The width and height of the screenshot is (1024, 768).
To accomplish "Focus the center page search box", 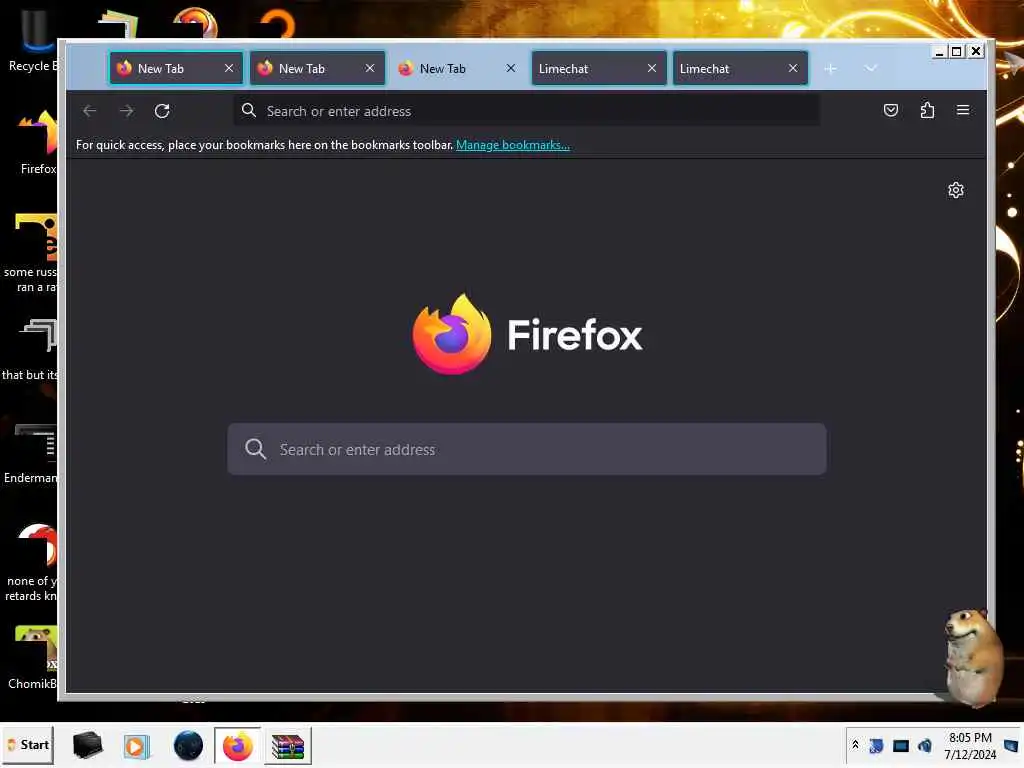I will 526,449.
